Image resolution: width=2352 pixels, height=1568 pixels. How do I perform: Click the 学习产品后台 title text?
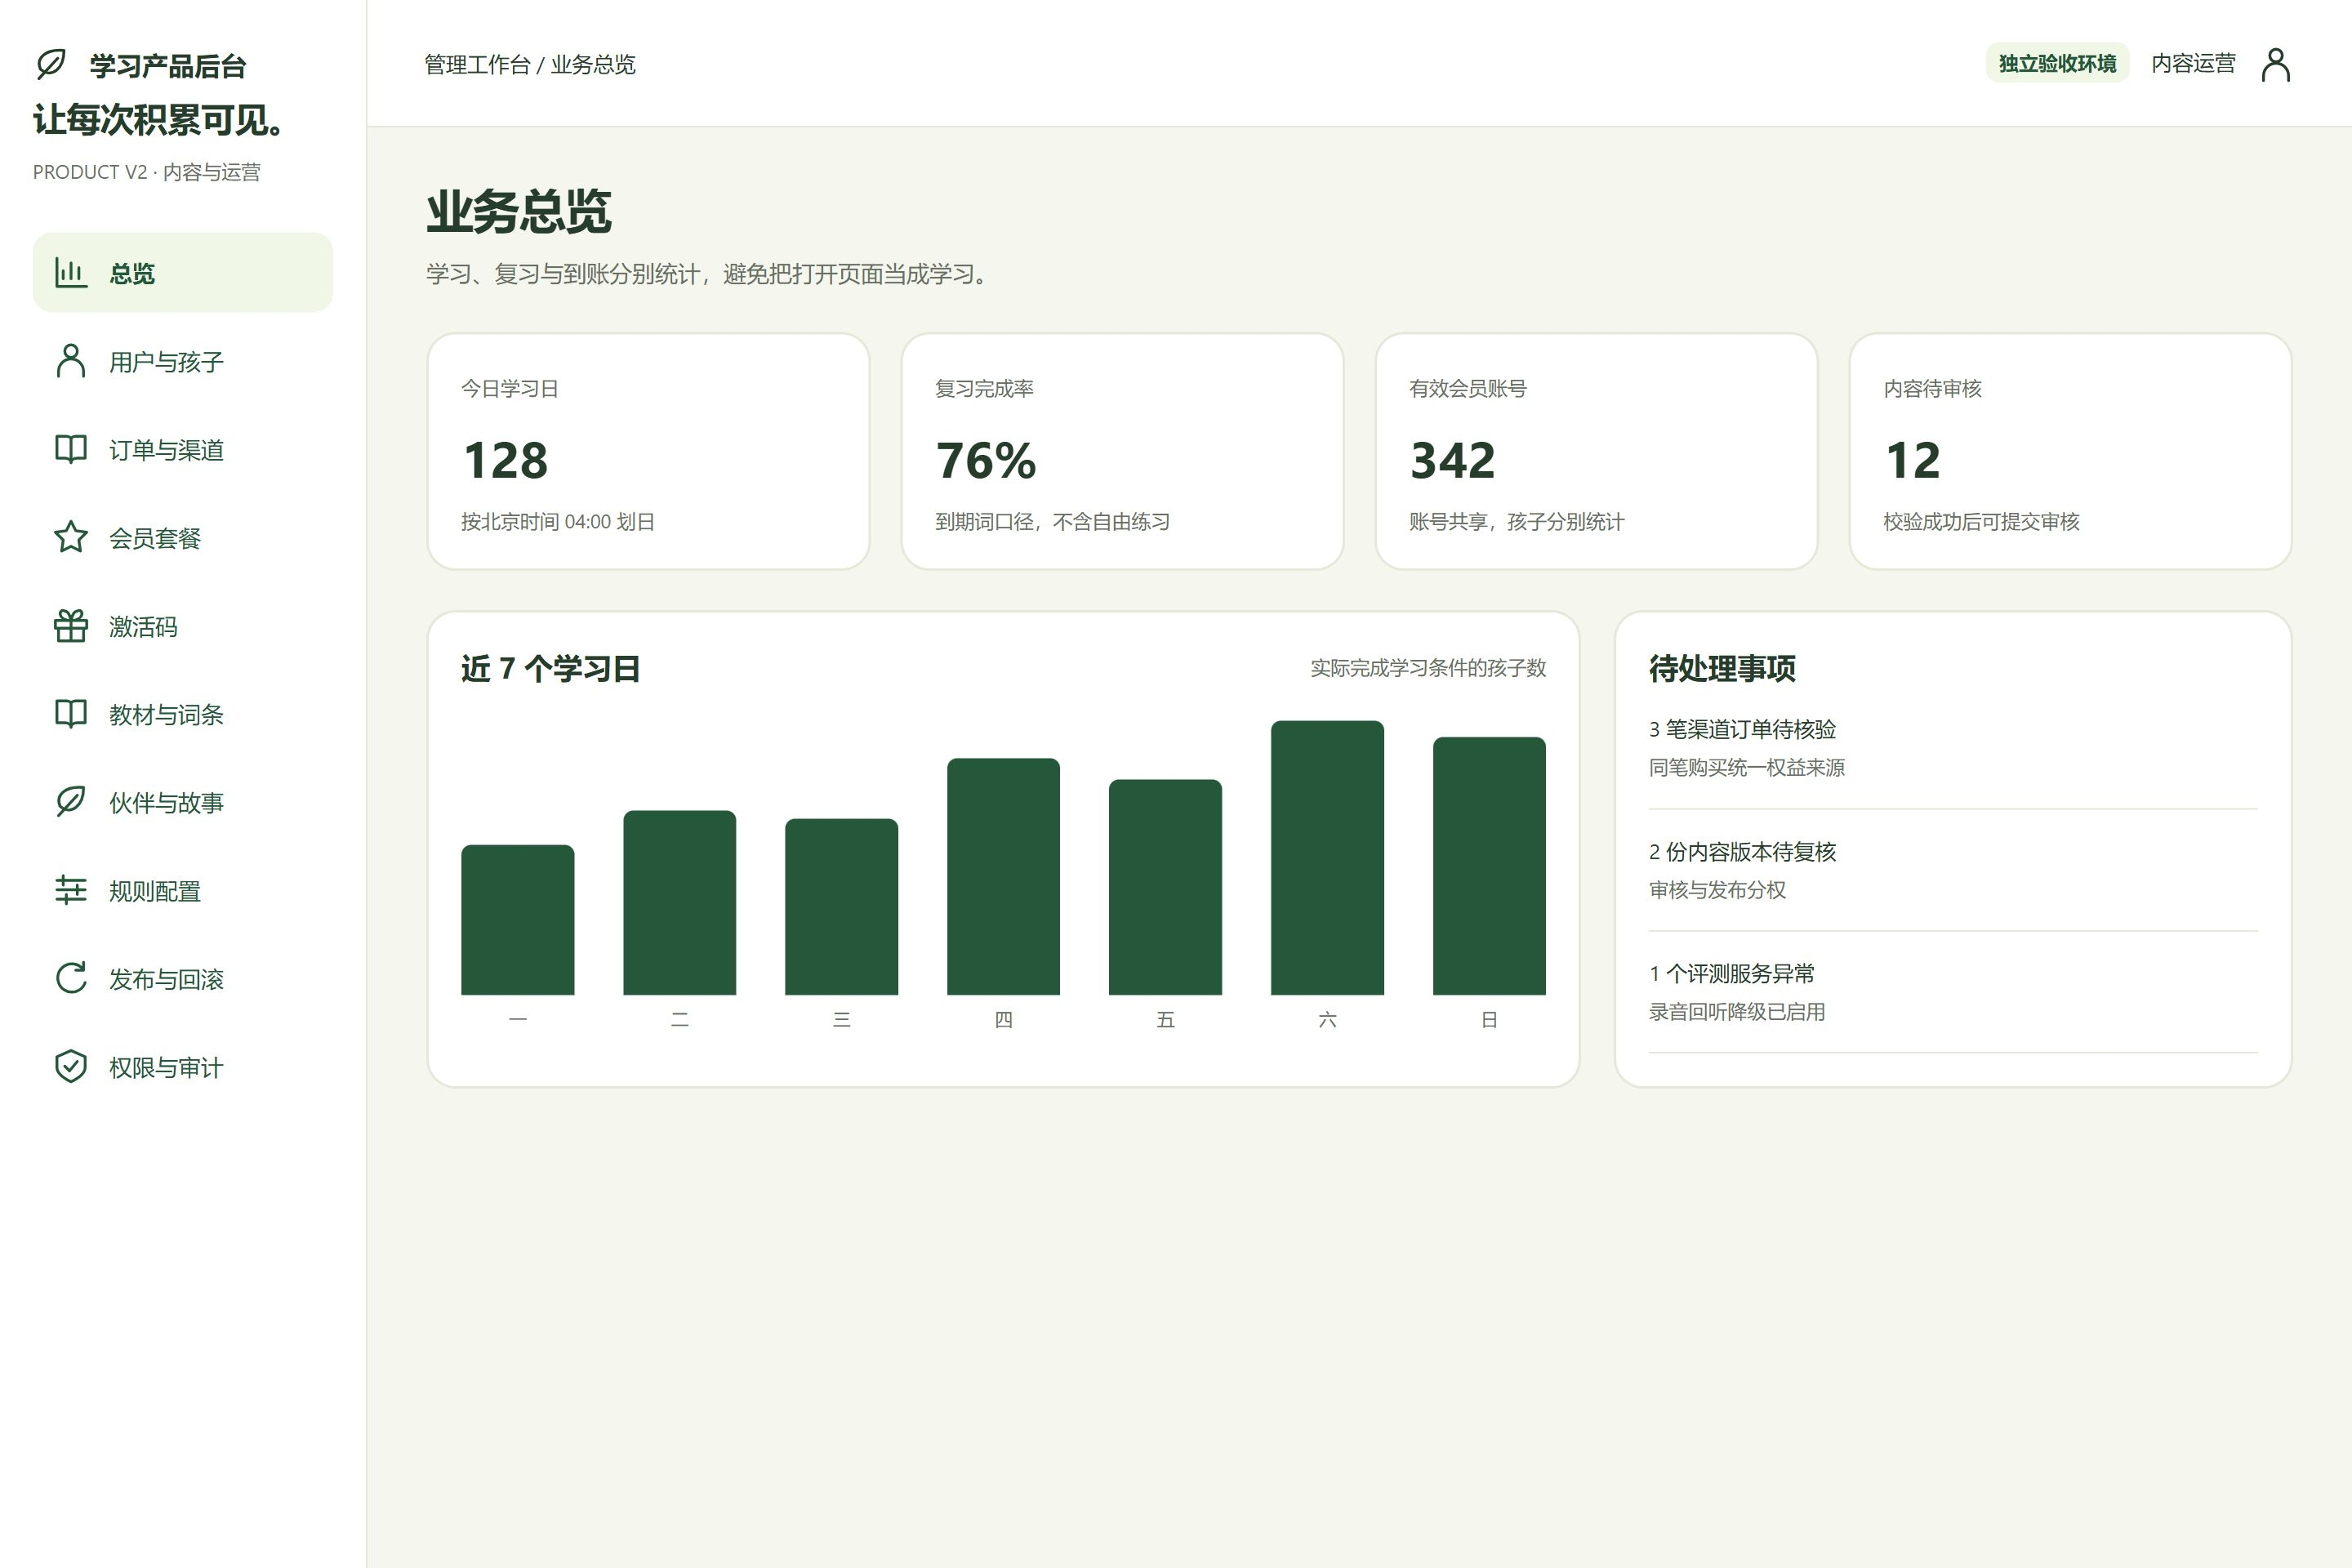[x=168, y=66]
